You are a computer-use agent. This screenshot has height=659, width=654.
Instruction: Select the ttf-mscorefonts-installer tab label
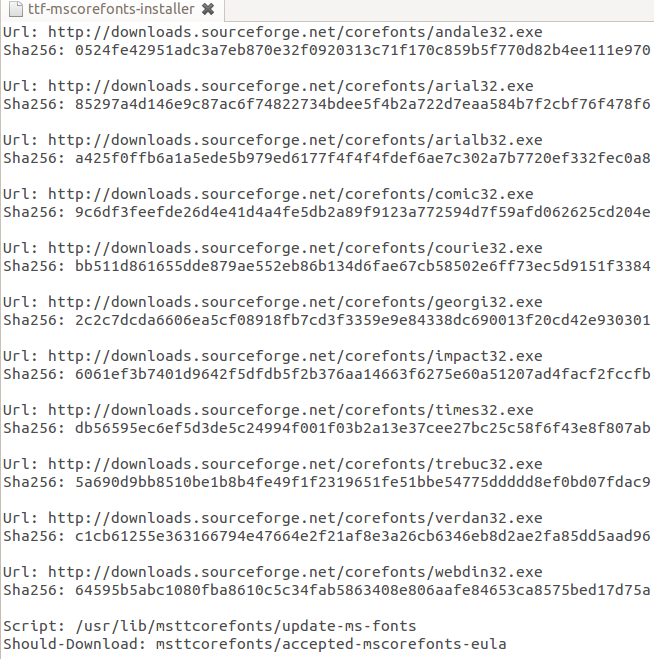111,9
